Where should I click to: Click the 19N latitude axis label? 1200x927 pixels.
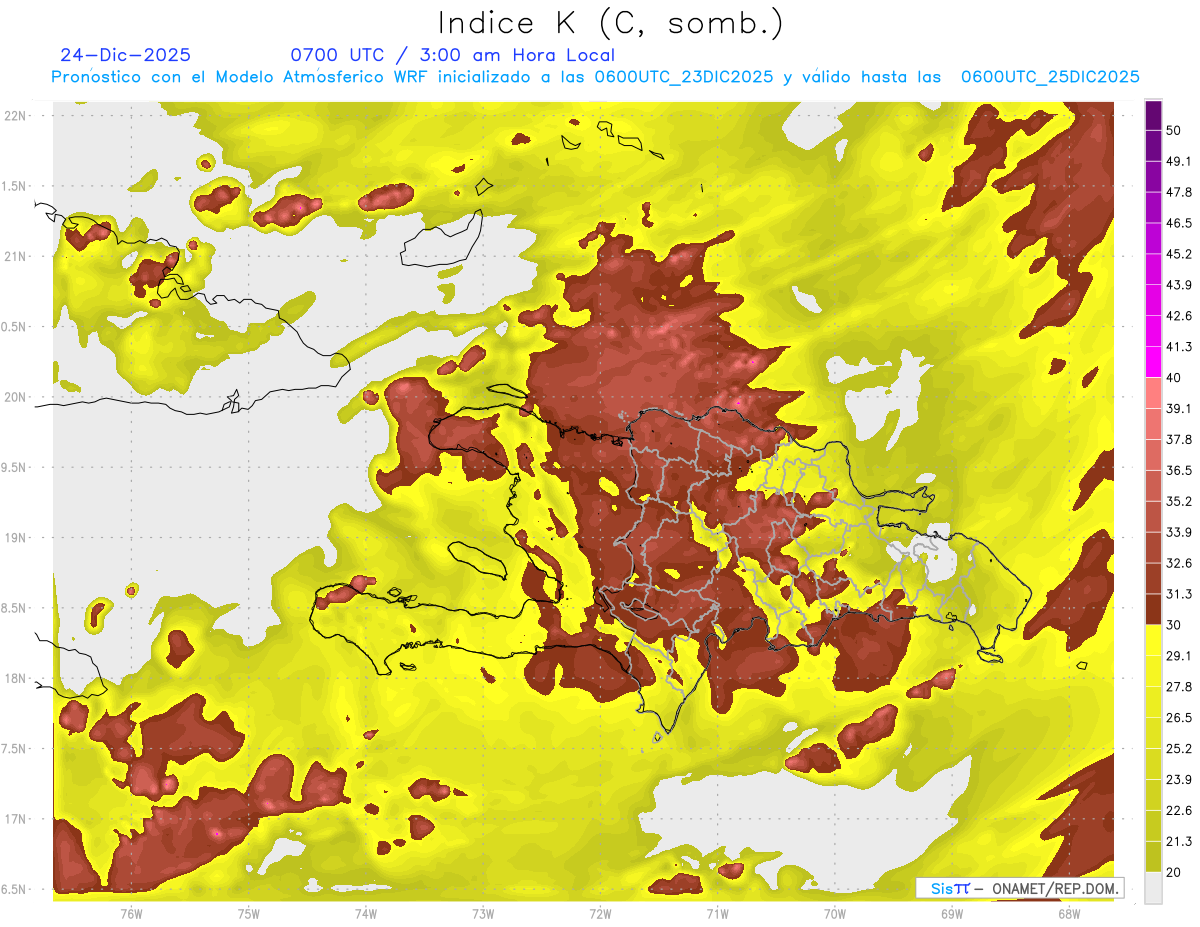17,537
